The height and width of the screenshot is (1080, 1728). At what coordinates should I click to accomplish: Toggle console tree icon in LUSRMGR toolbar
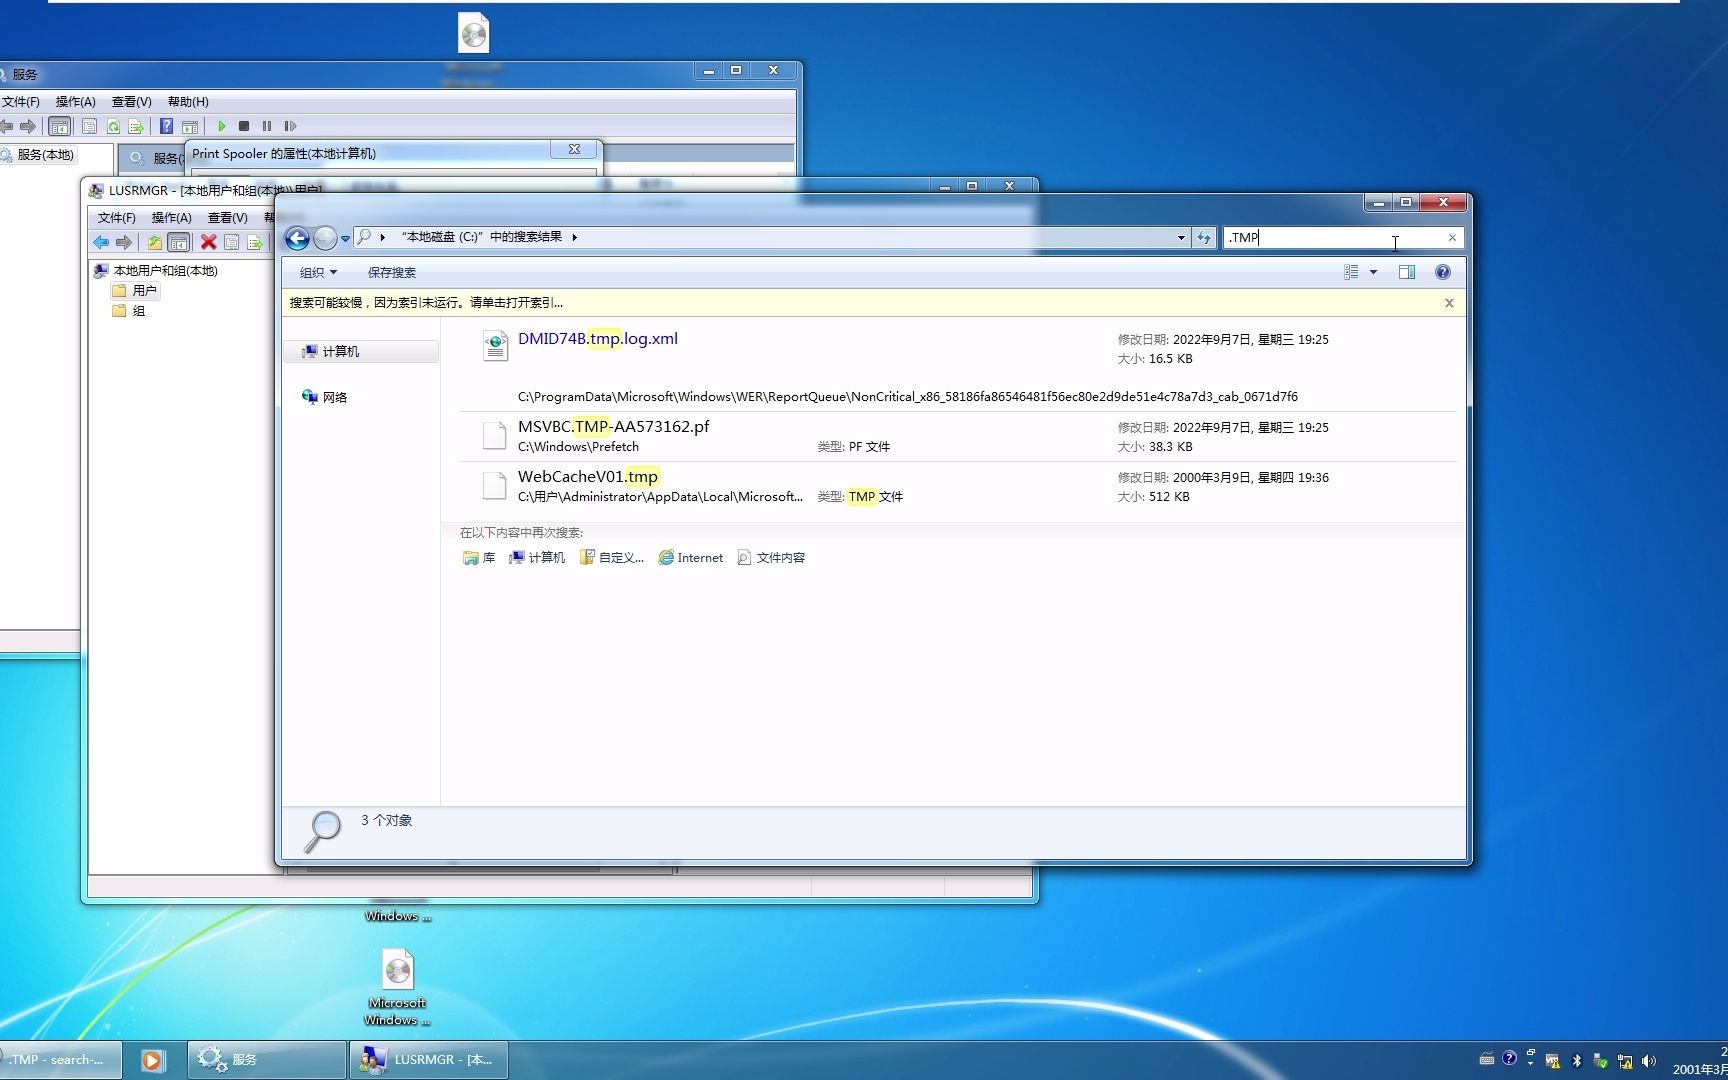179,242
